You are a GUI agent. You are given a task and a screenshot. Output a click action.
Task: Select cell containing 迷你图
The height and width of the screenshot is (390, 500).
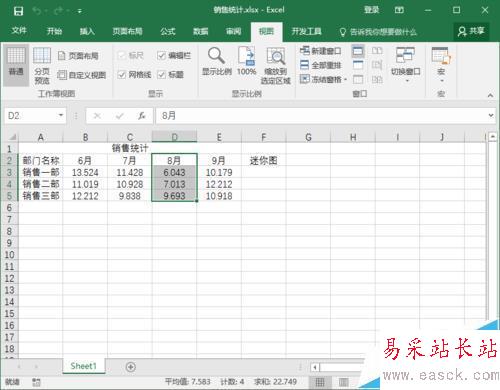(x=264, y=161)
